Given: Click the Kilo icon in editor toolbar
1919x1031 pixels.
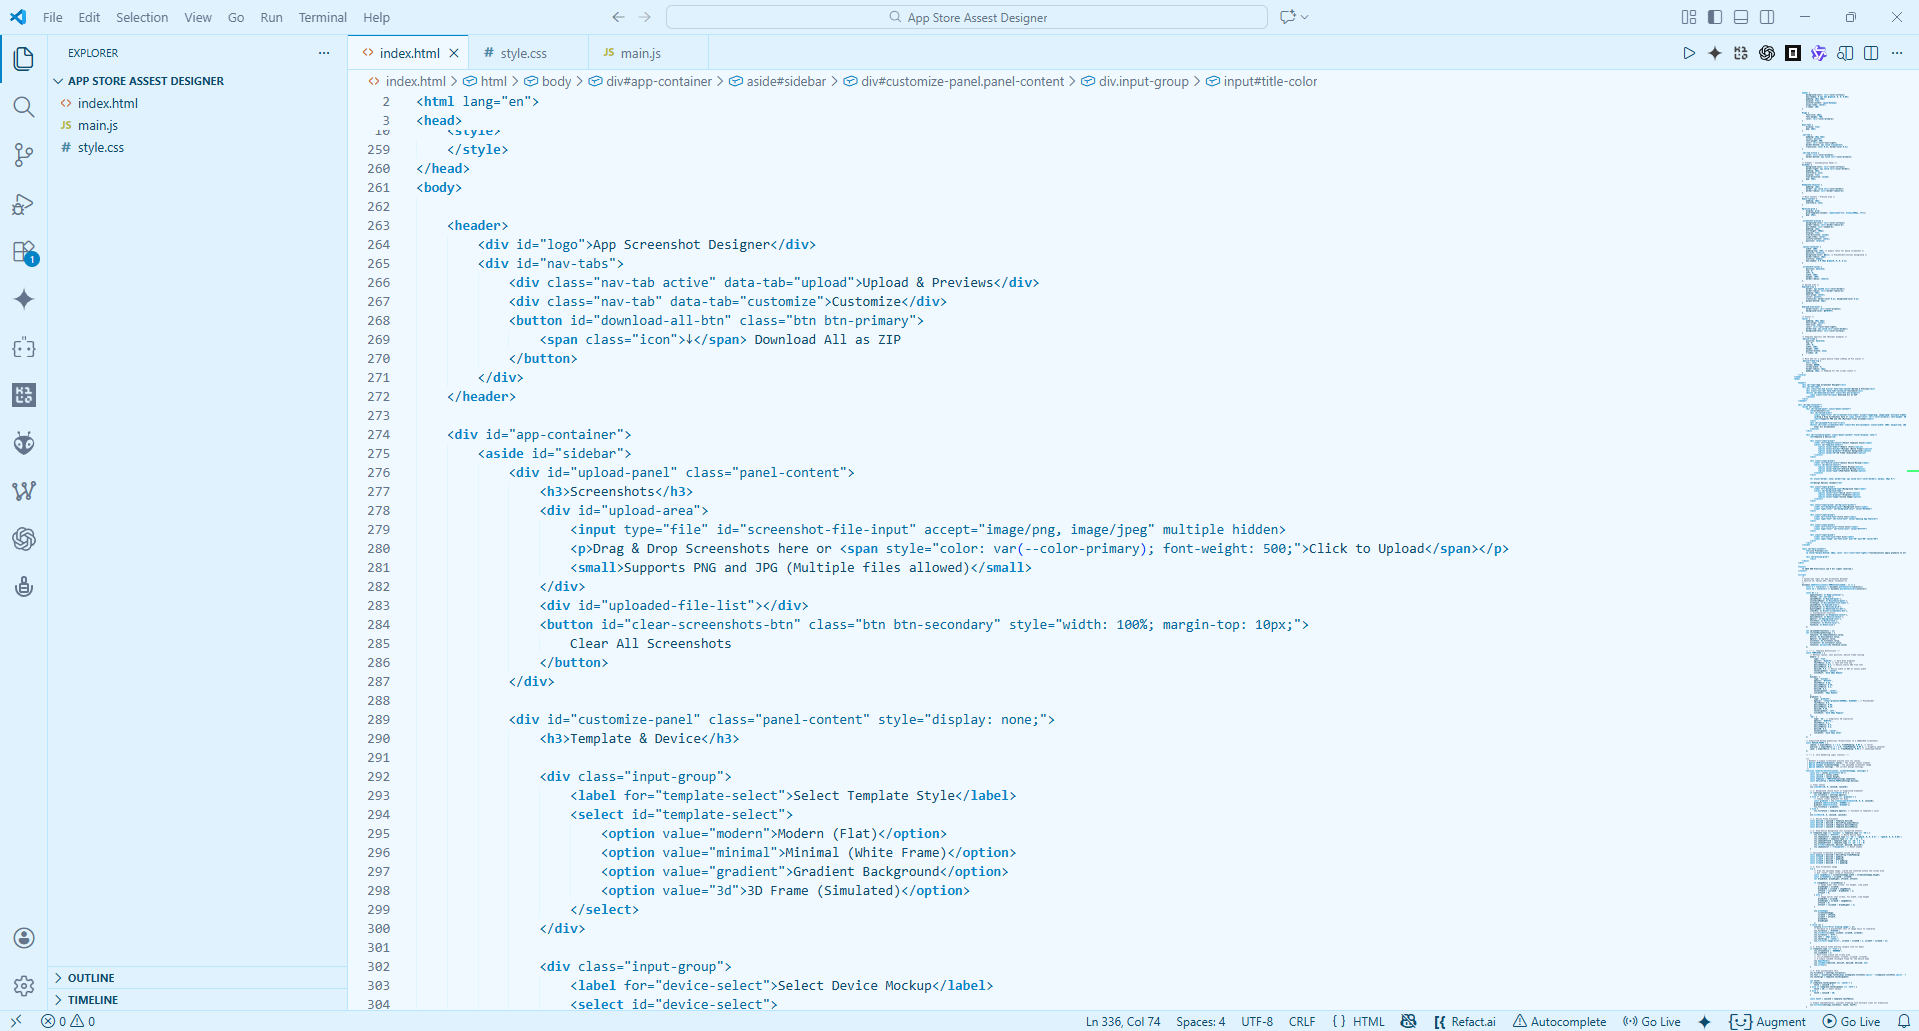Looking at the screenshot, I should 1741,53.
